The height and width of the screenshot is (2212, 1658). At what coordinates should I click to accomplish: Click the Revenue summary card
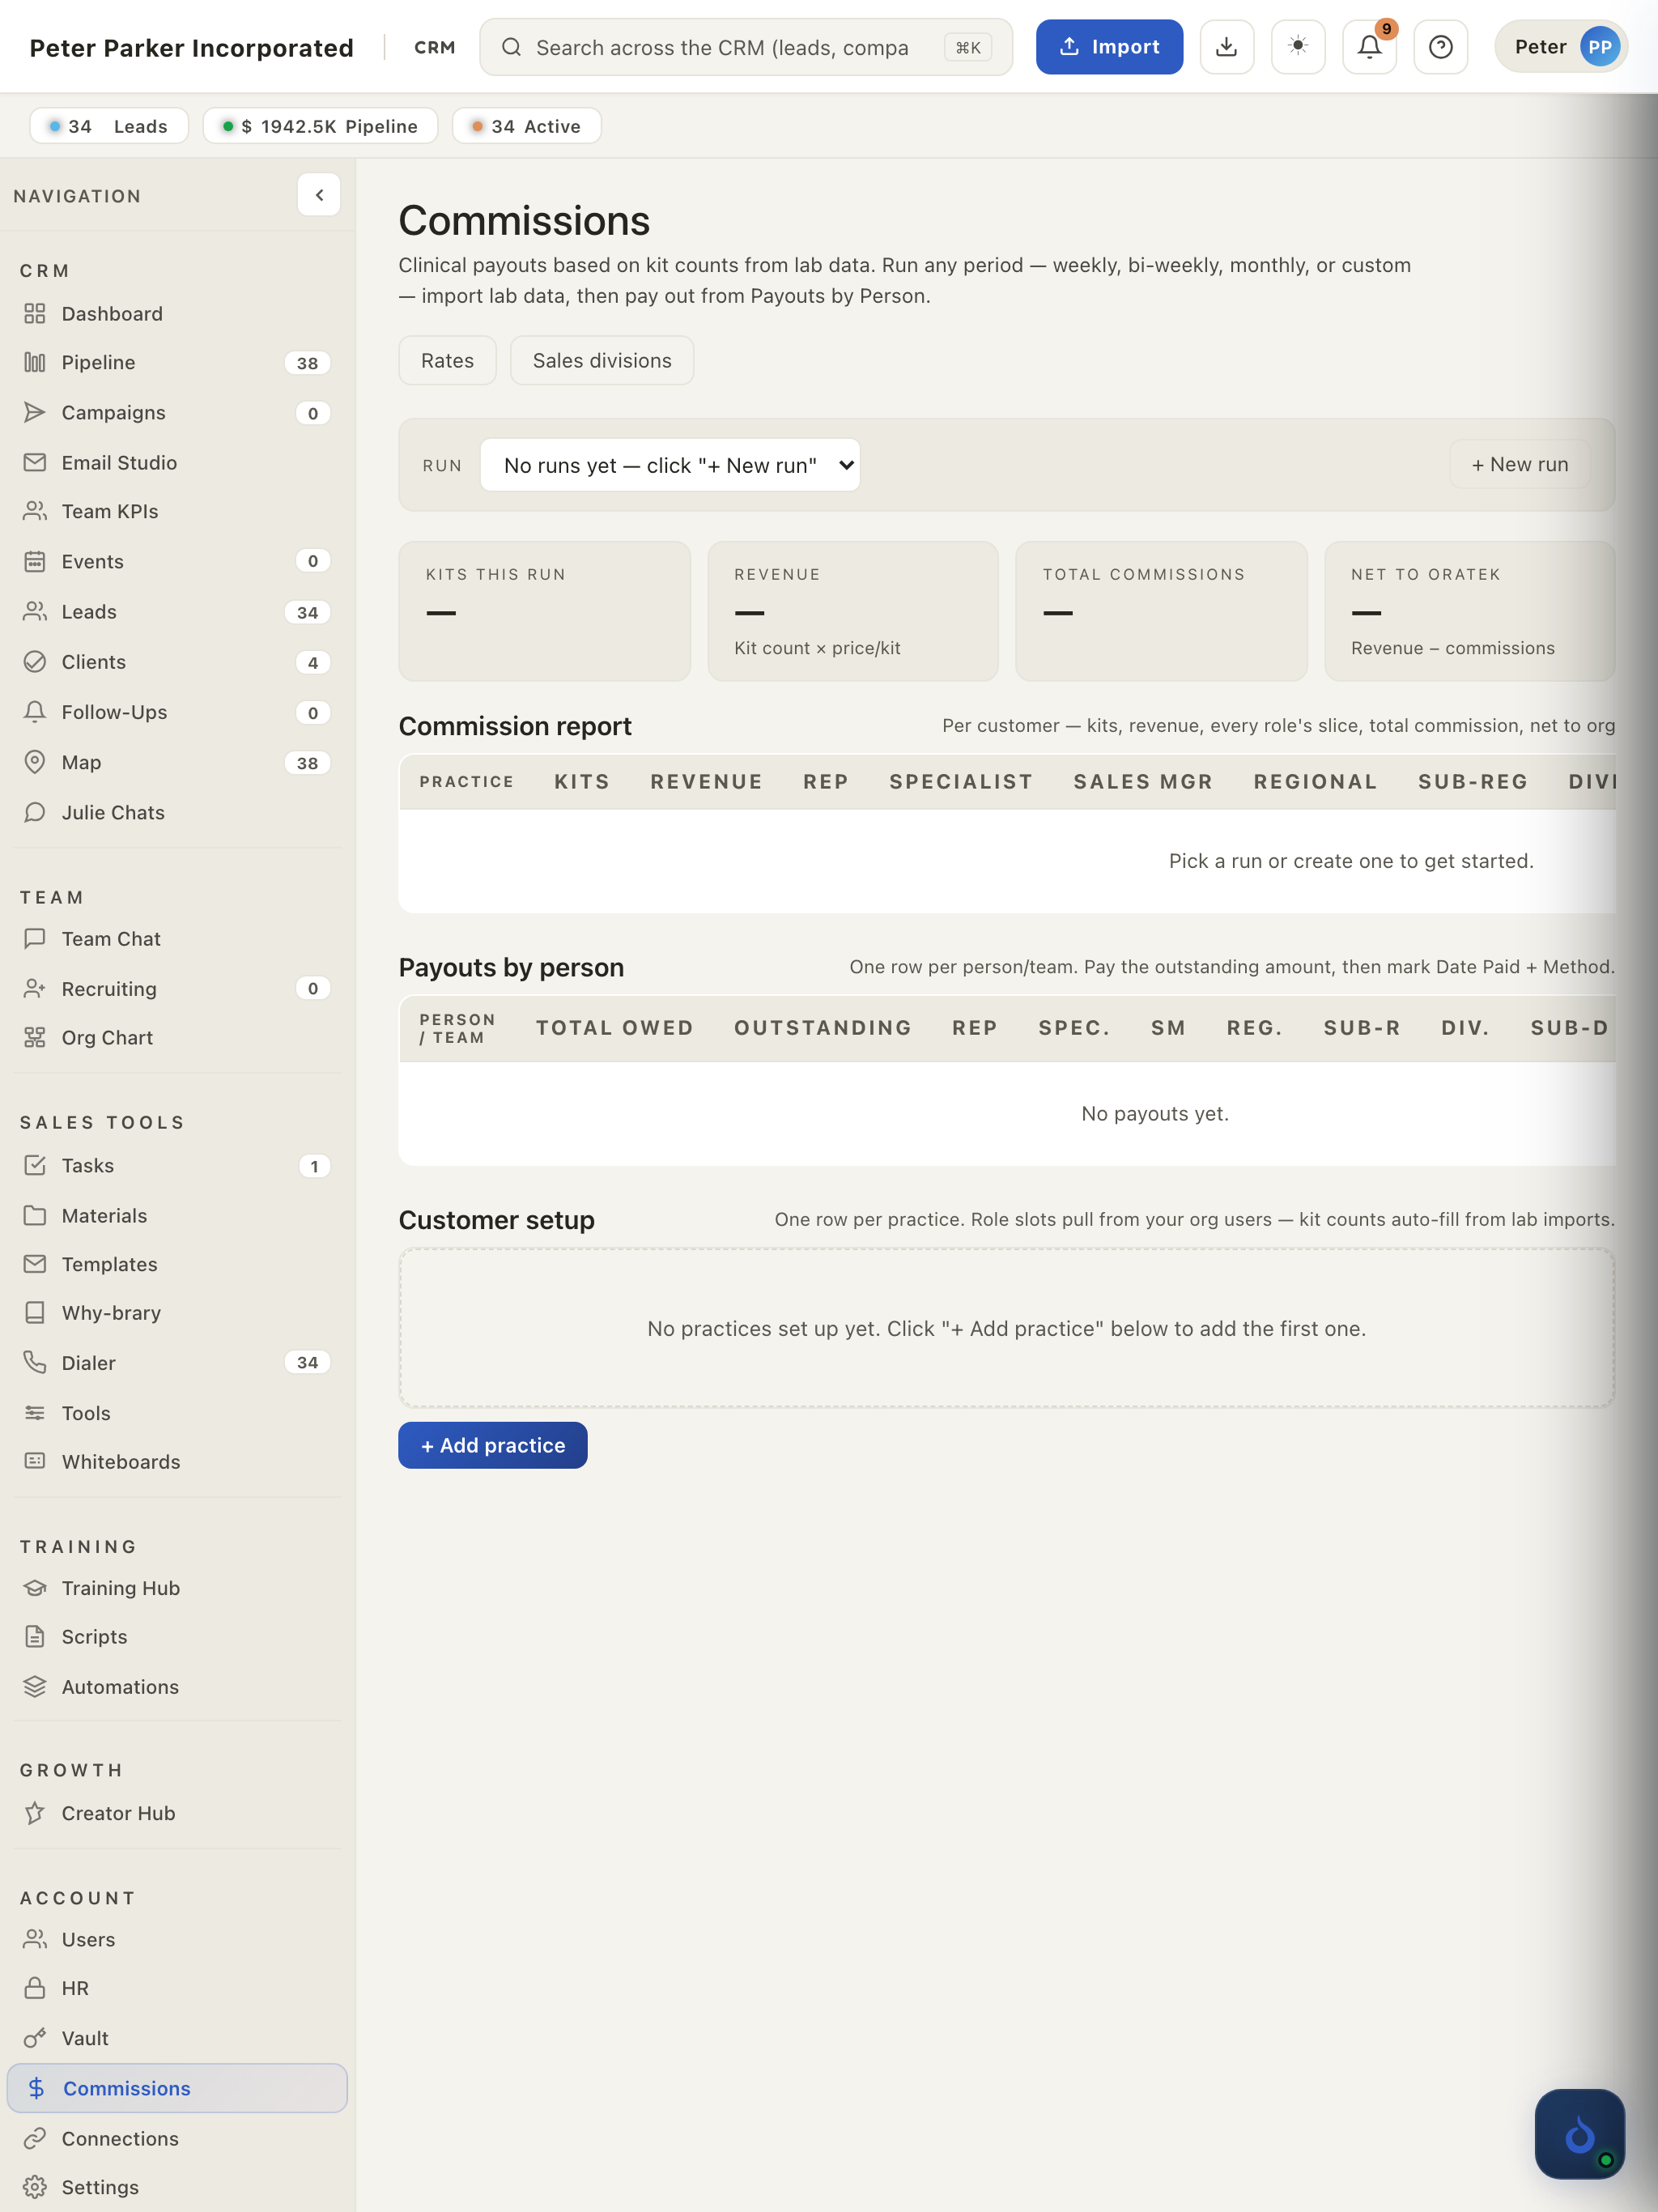coord(853,611)
